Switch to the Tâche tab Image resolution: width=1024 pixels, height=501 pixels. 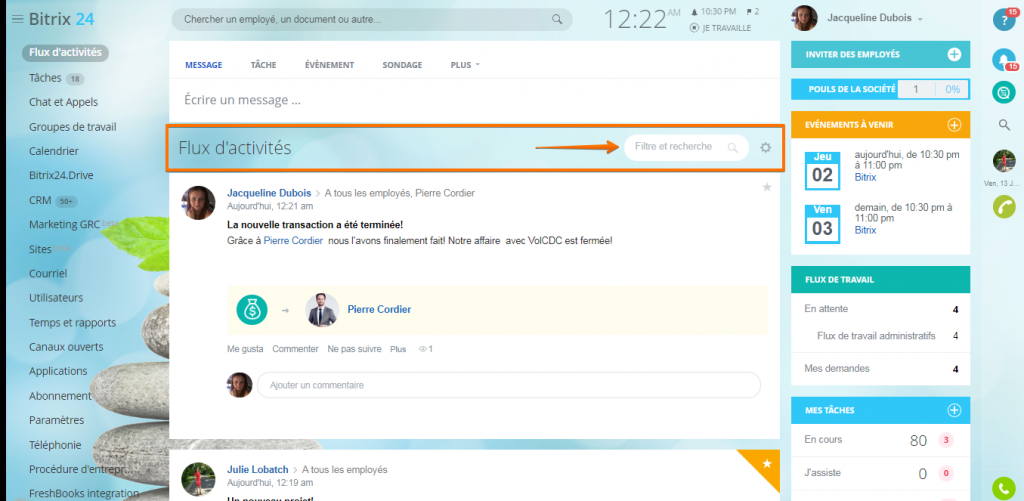coord(263,65)
